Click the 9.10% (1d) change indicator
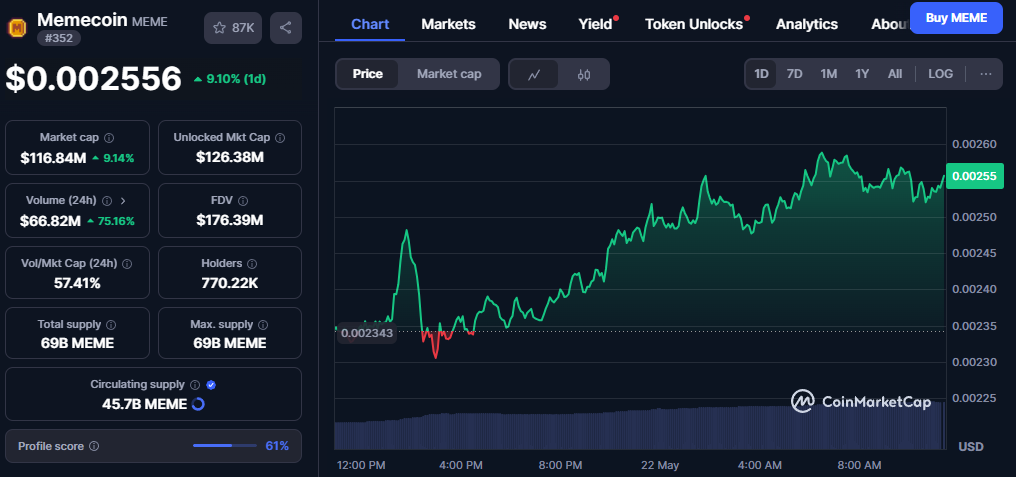Image resolution: width=1016 pixels, height=477 pixels. pos(230,79)
